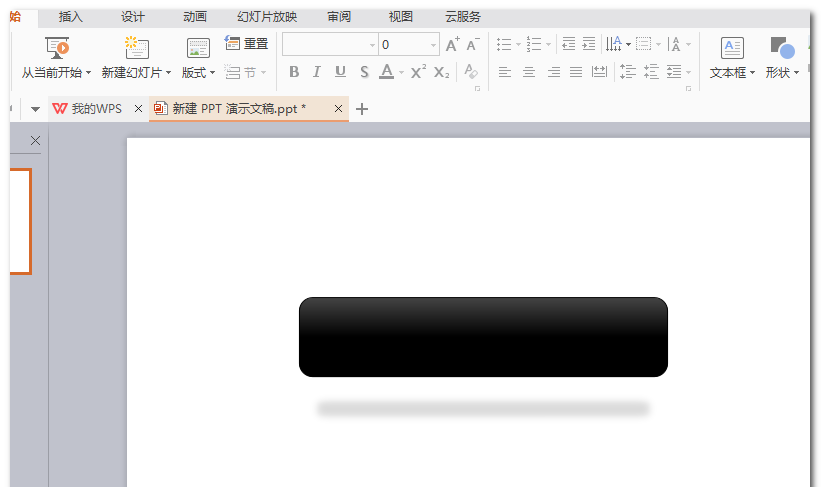Viewport: 821px width, 487px height.
Task: Open the Cloud Service (云服务) tab
Action: click(463, 17)
